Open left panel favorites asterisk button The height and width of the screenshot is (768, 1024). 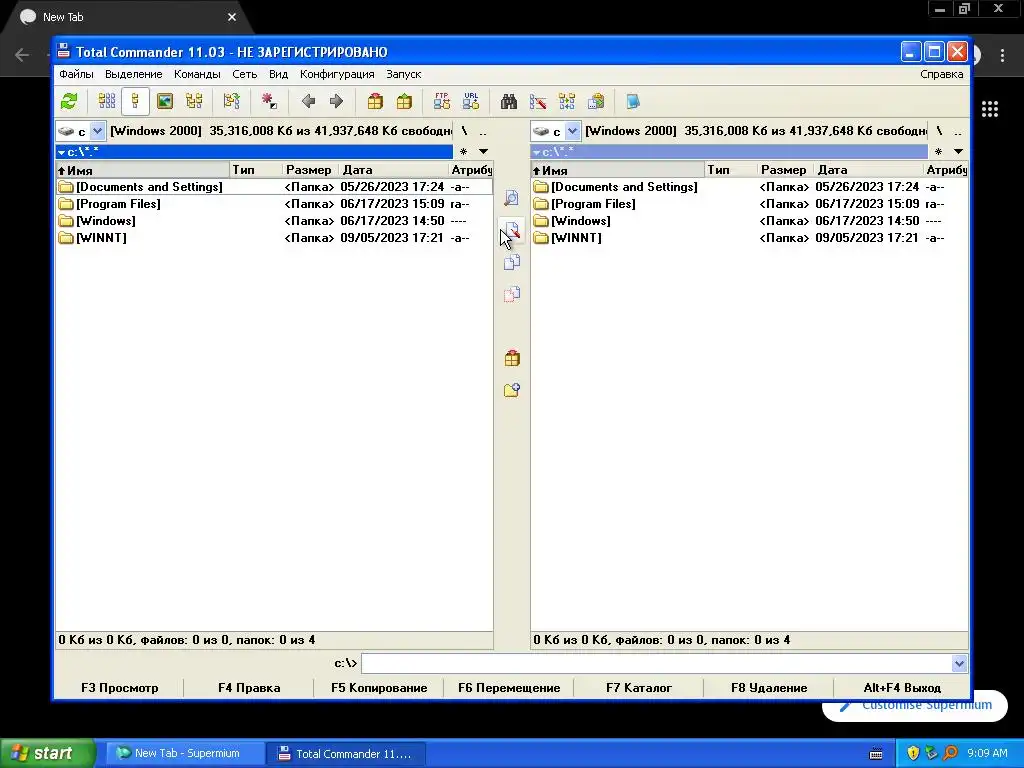point(463,152)
